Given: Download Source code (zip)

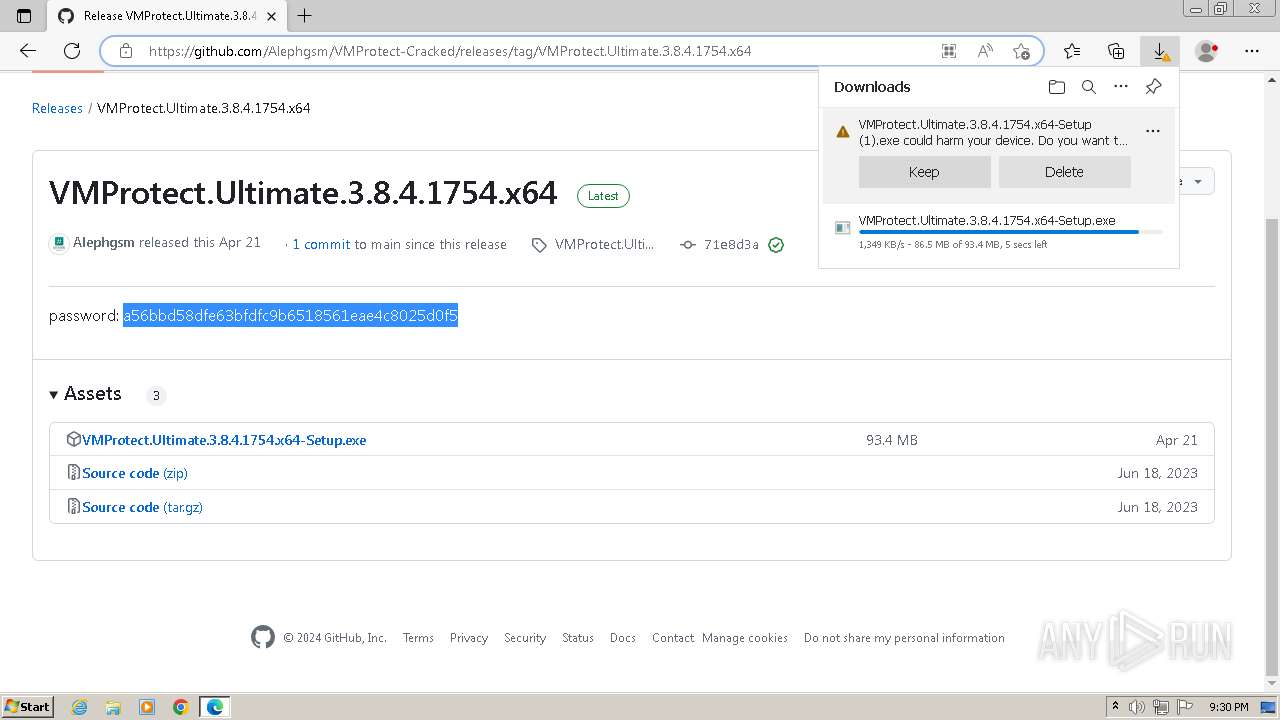Looking at the screenshot, I should click(135, 473).
